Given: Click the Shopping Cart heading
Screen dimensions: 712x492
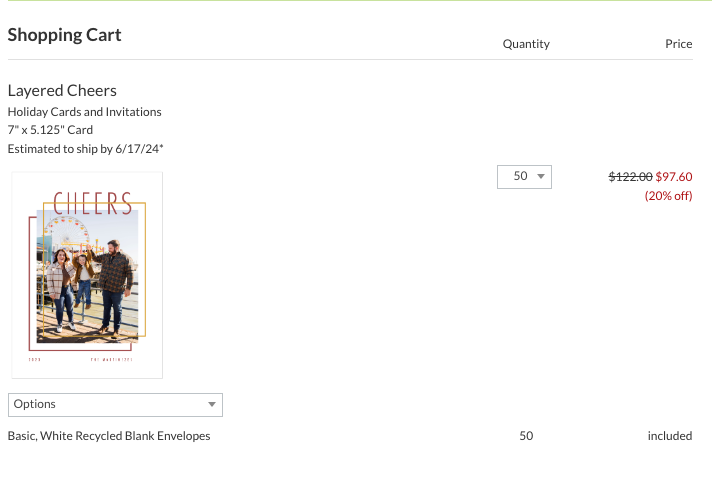Looking at the screenshot, I should click(64, 35).
